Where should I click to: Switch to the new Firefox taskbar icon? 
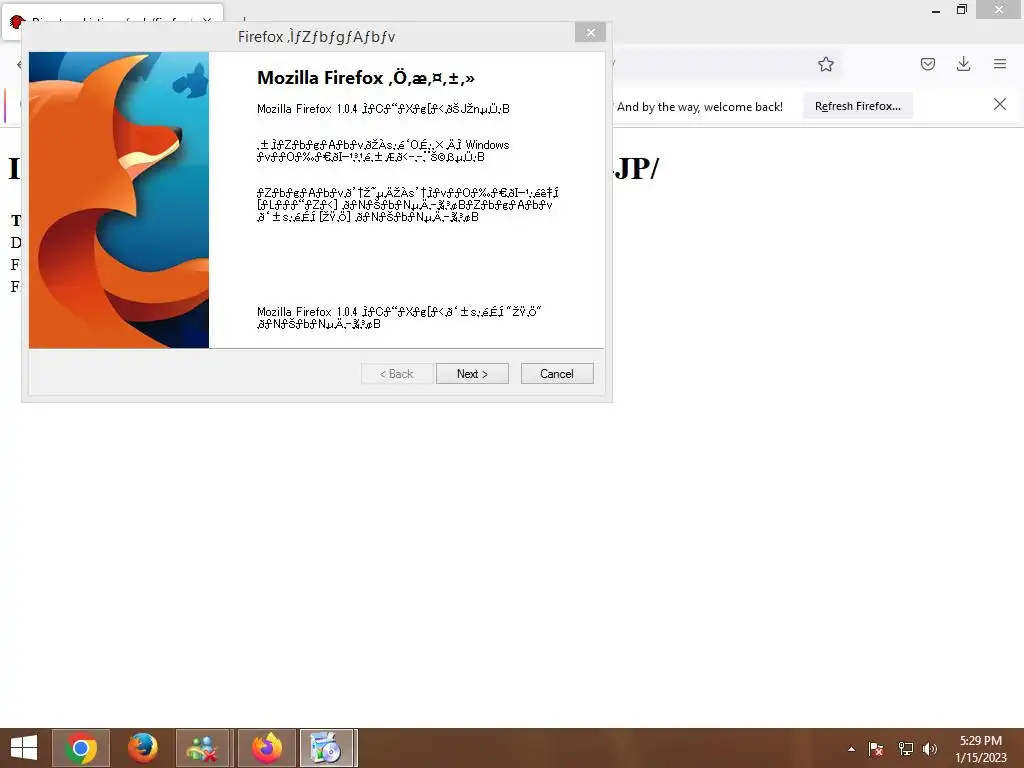(266, 748)
